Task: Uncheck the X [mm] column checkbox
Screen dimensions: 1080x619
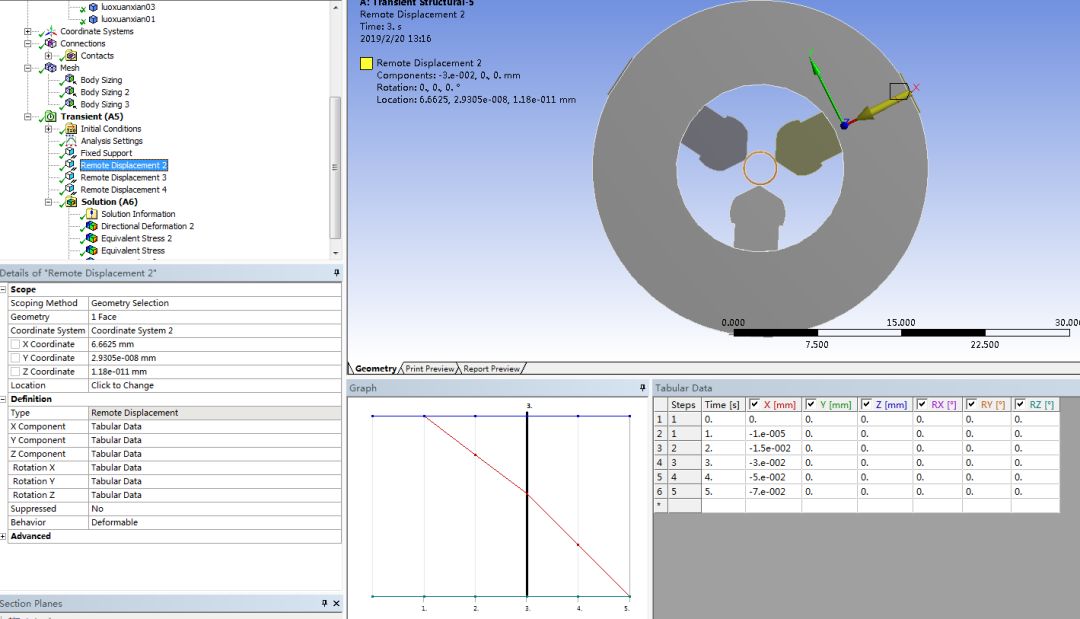Action: click(754, 404)
